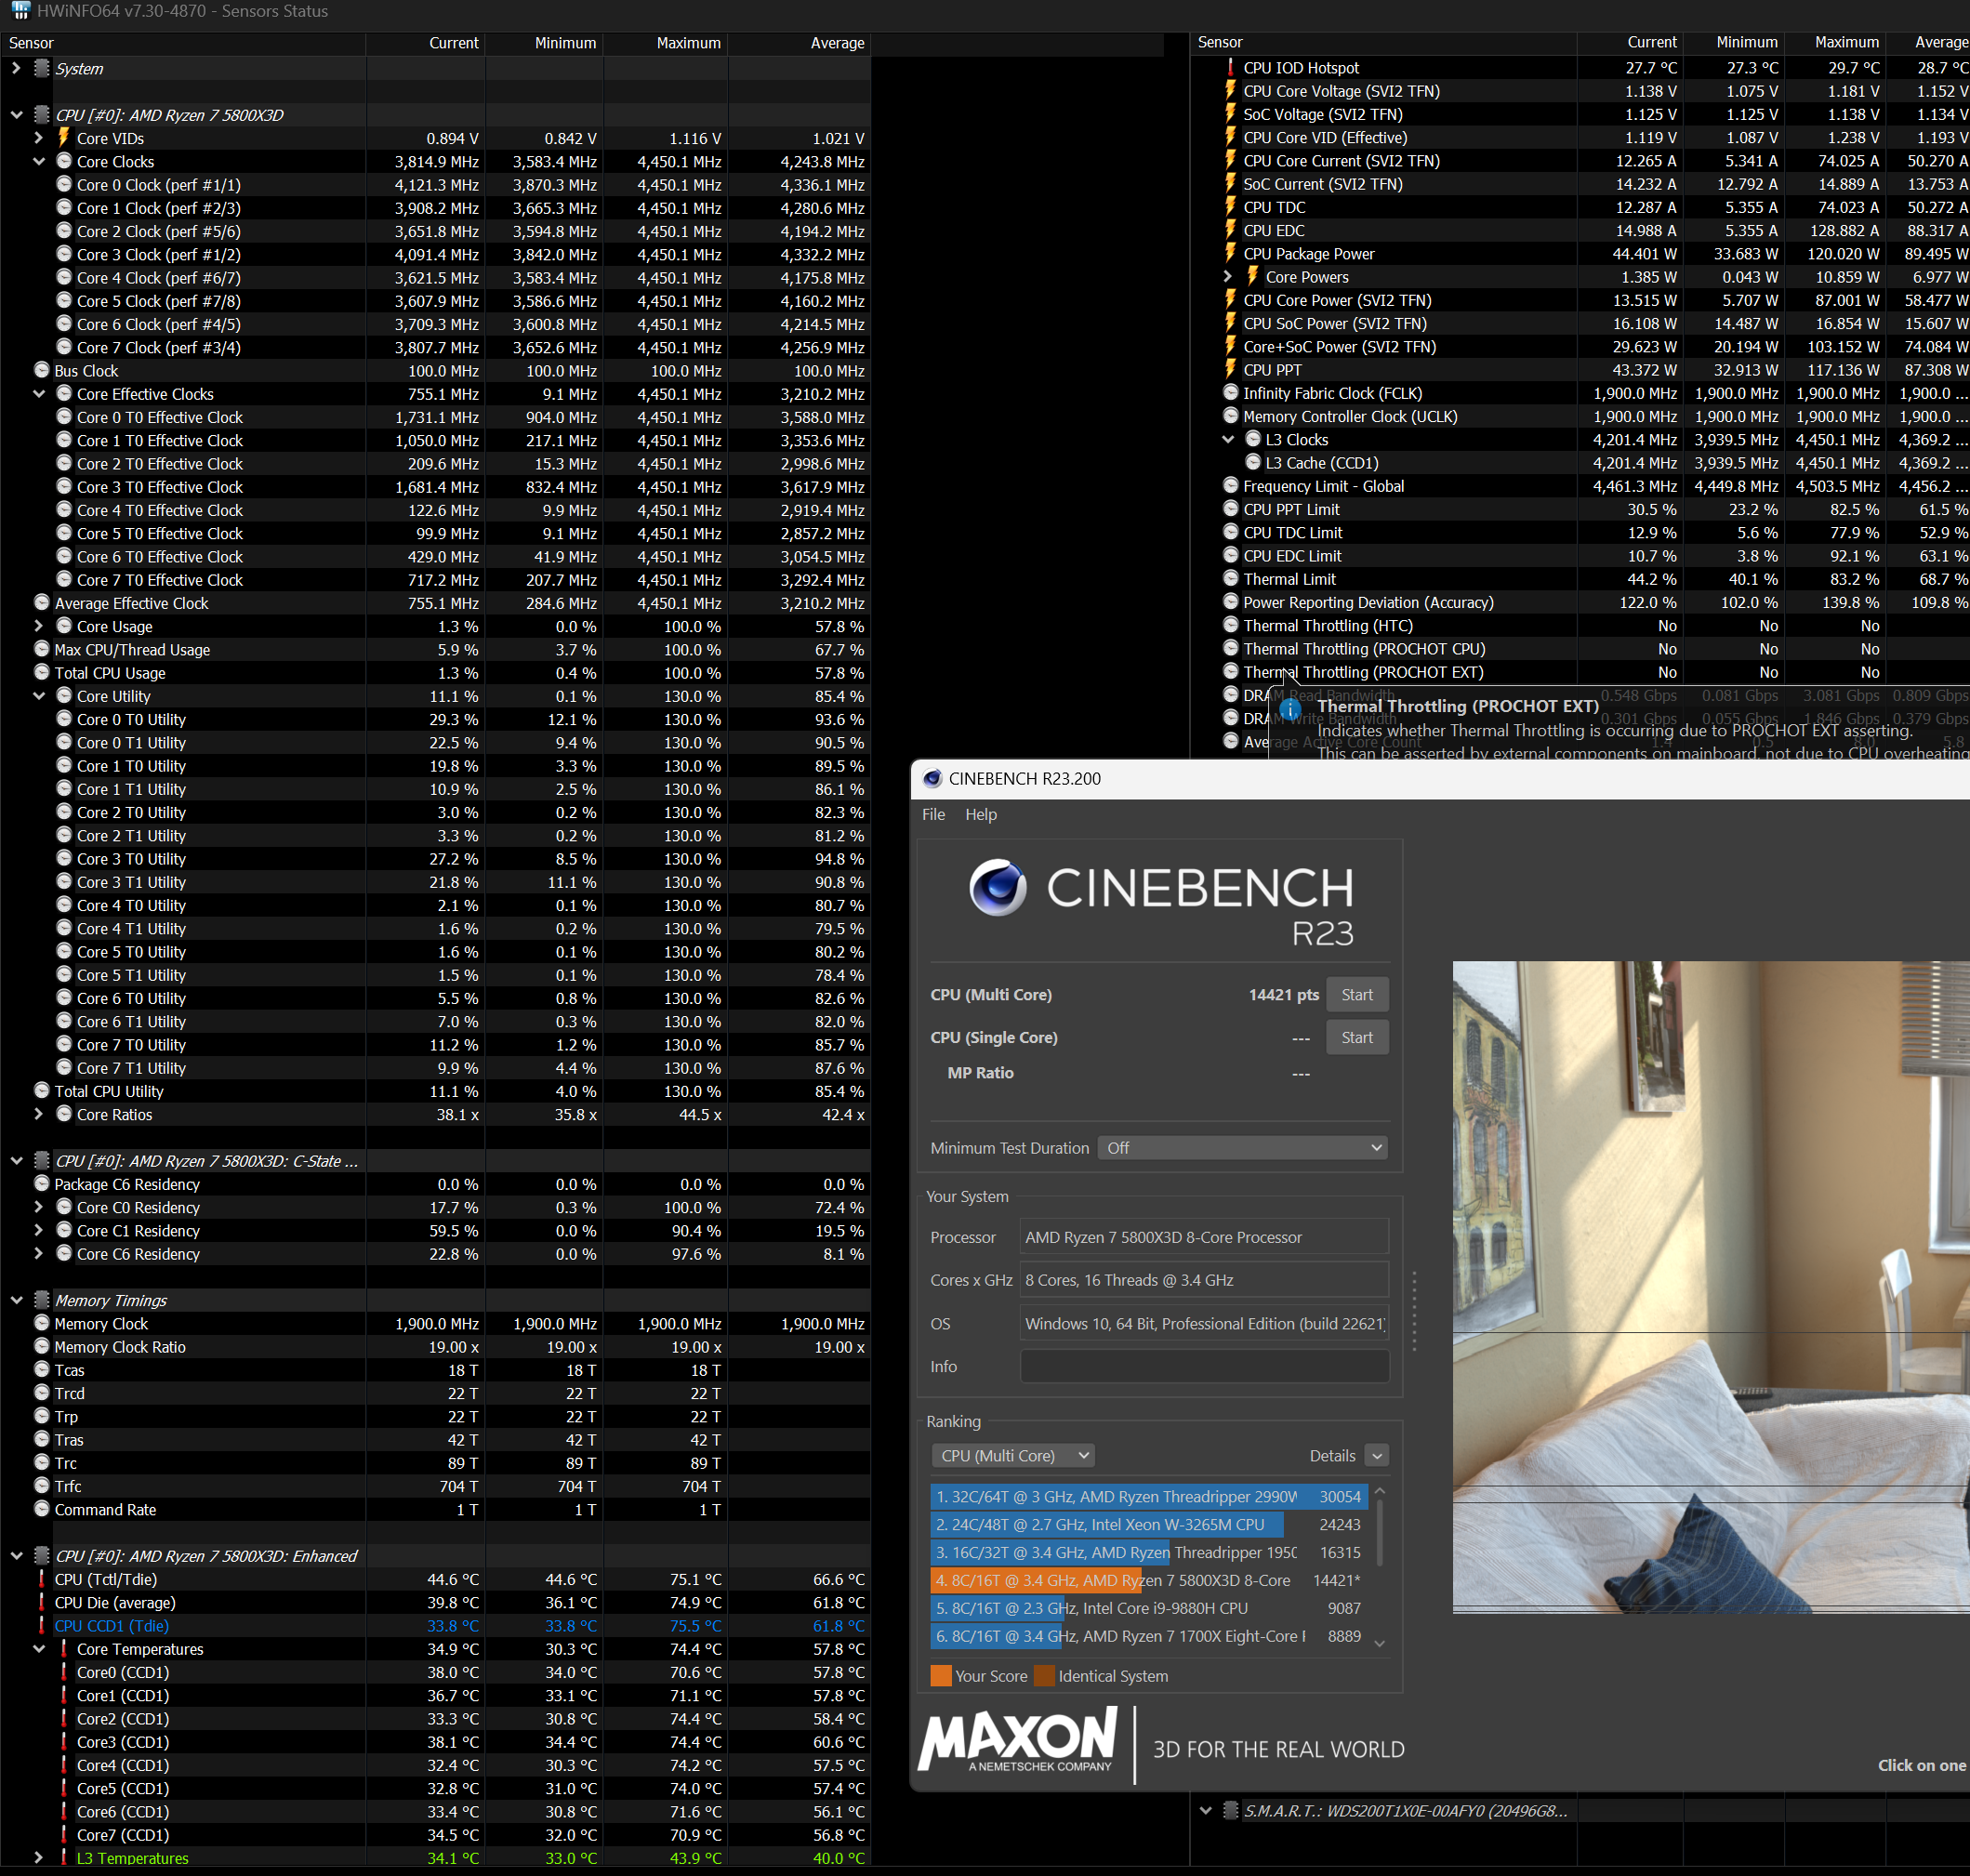Click the chip icon next to System

click(x=42, y=68)
